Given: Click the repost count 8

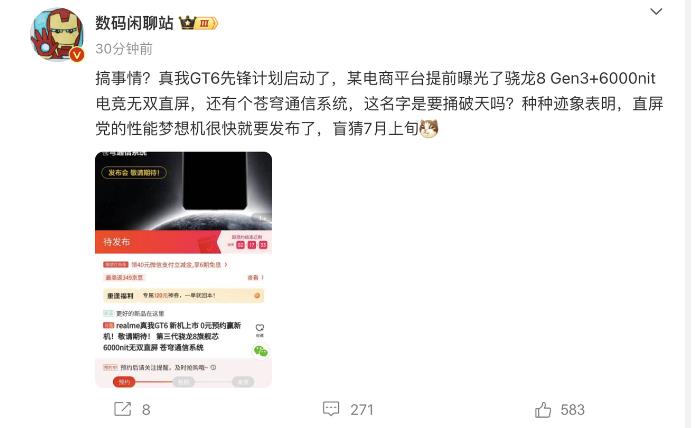Looking at the screenshot, I should tap(146, 409).
